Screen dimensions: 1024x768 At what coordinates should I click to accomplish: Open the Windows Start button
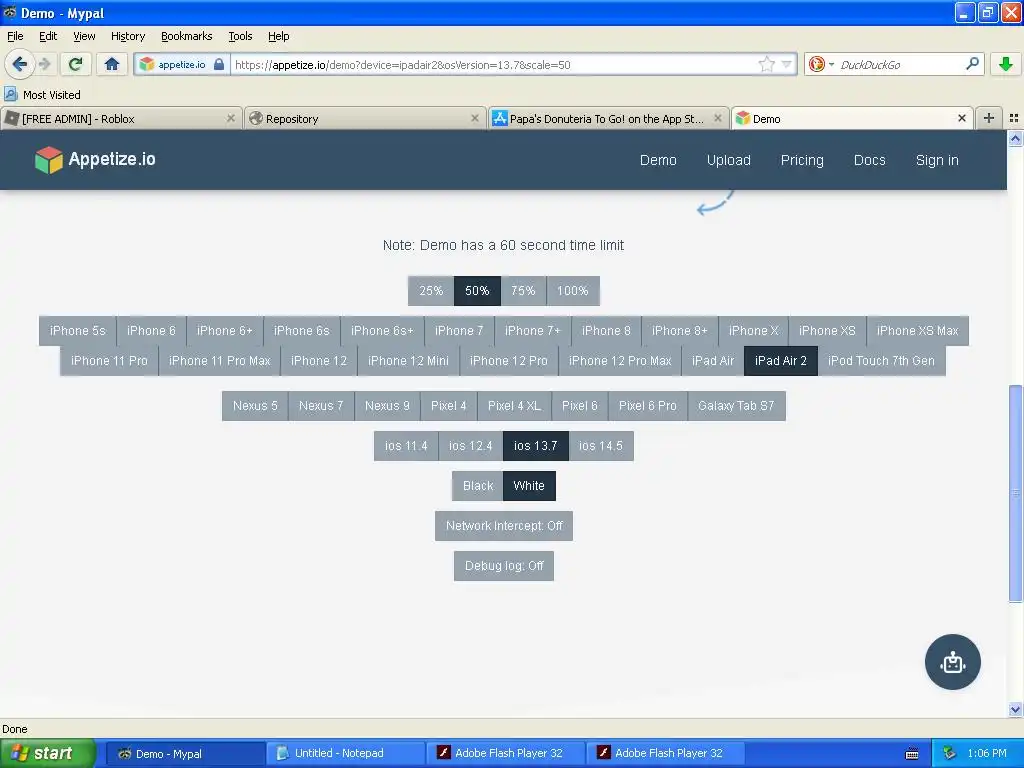pyautogui.click(x=47, y=753)
